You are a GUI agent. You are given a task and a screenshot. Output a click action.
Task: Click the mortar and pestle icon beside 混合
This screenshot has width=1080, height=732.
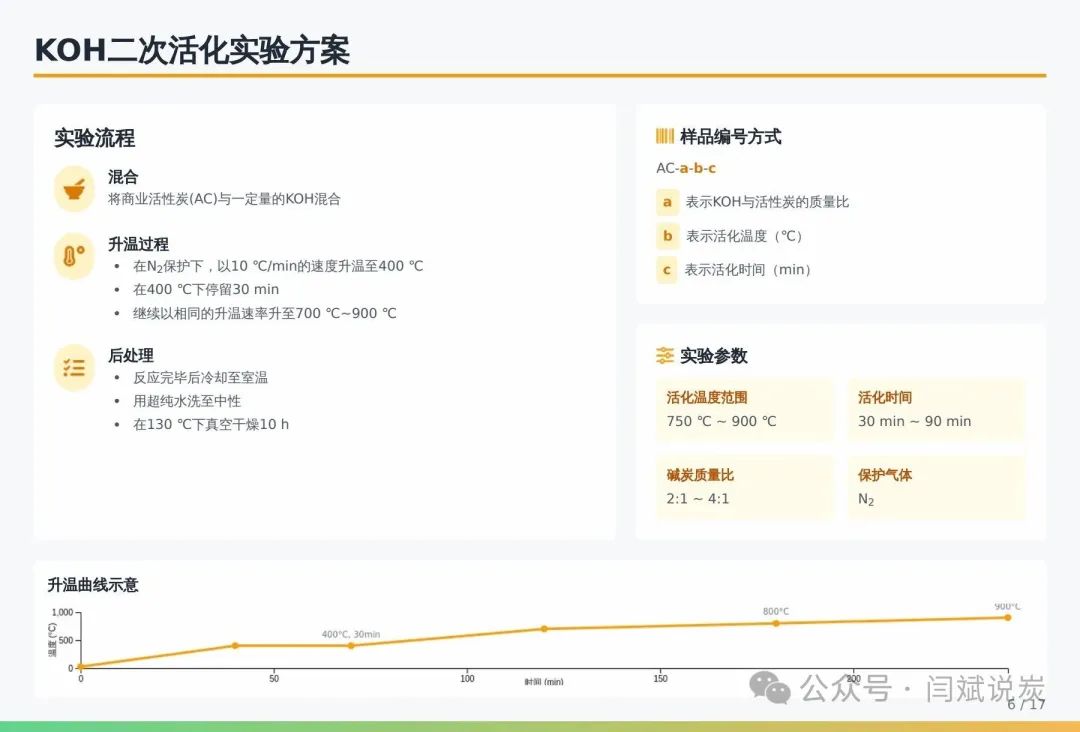click(x=74, y=188)
